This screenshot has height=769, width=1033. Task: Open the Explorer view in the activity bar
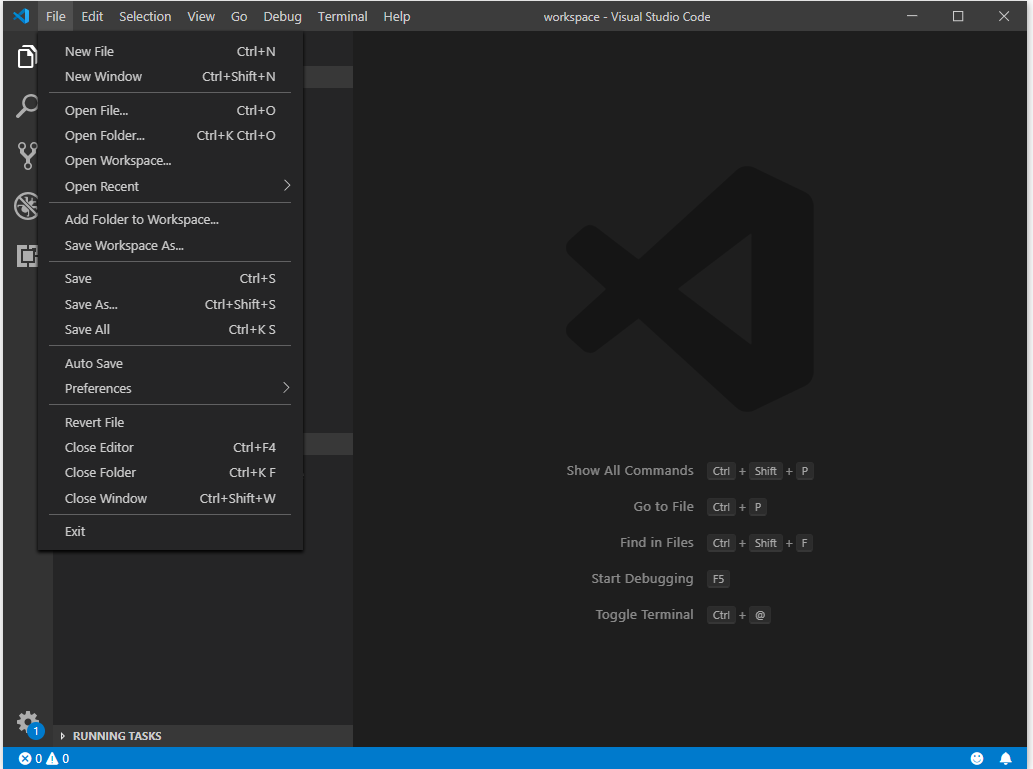27,57
